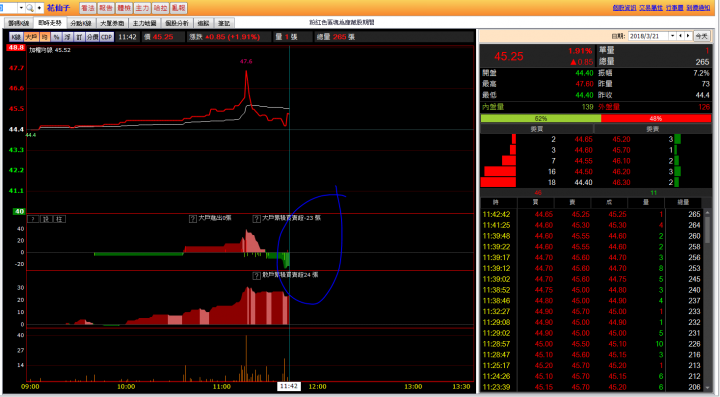Click the 哈拉 toolbar button

[160, 8]
